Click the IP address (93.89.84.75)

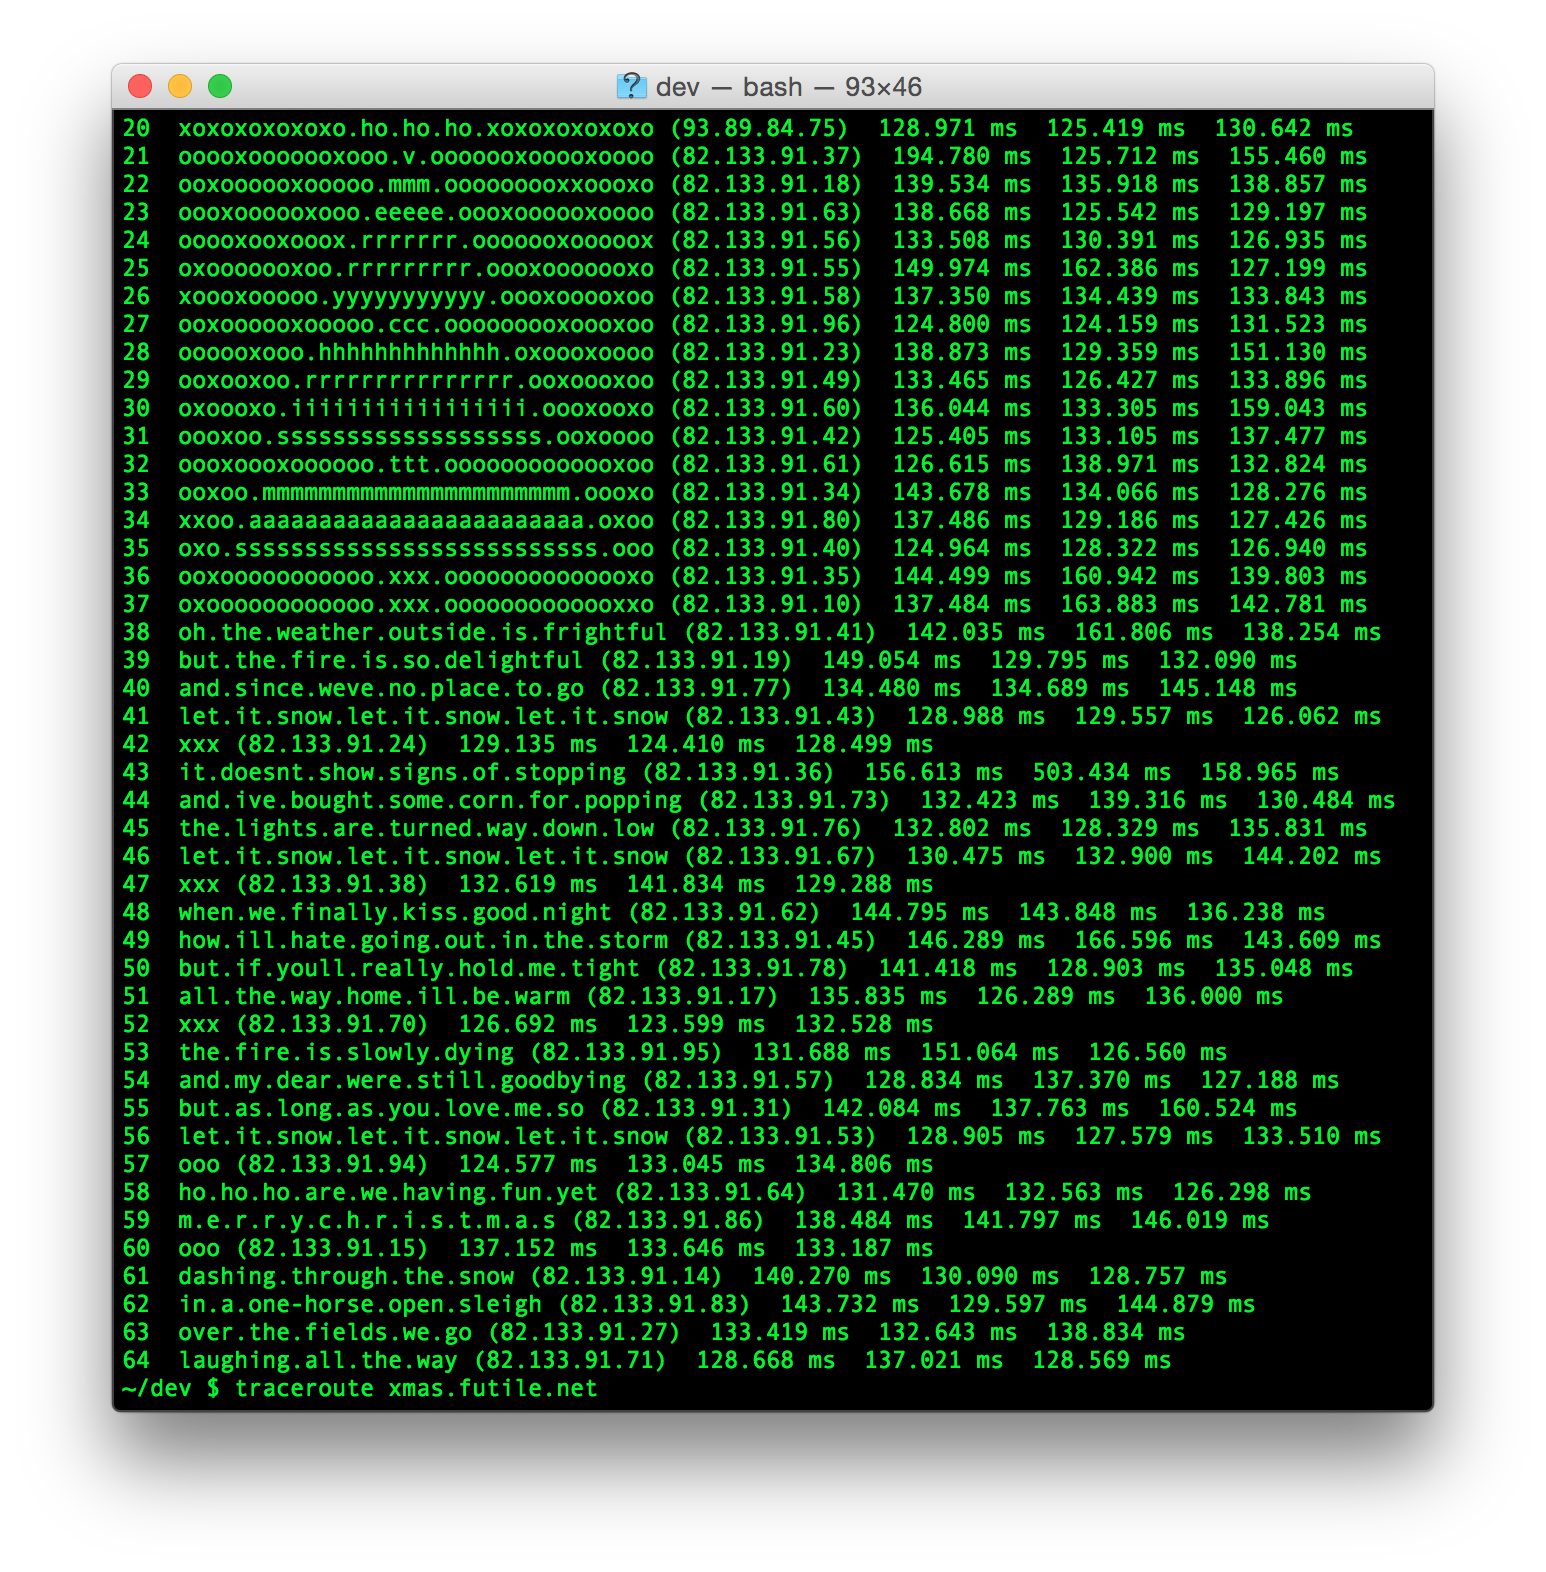point(759,128)
